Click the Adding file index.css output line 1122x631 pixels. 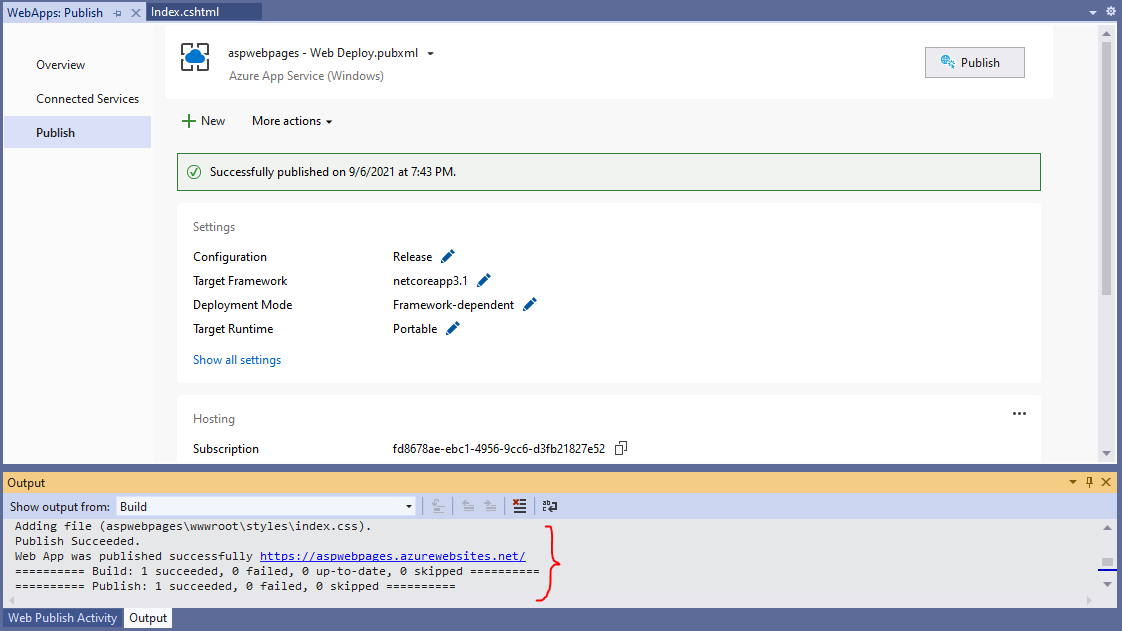pyautogui.click(x=193, y=526)
